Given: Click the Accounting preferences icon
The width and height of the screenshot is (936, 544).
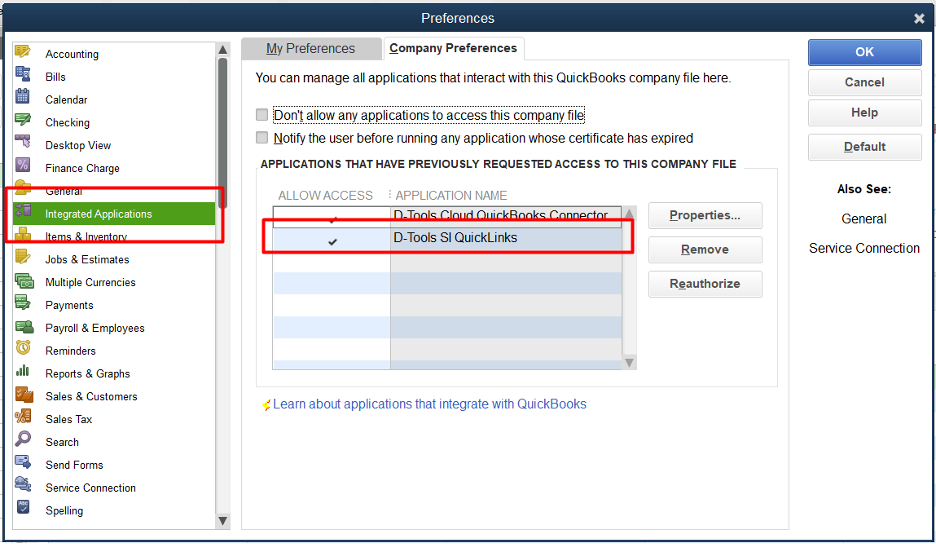Looking at the screenshot, I should point(23,52).
